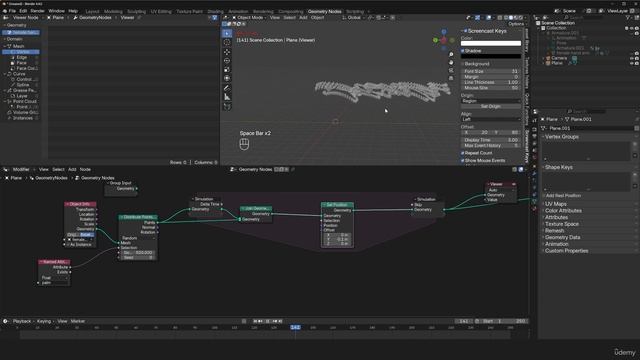Click the perspective/orthographic grid icon in viewport

click(x=451, y=78)
